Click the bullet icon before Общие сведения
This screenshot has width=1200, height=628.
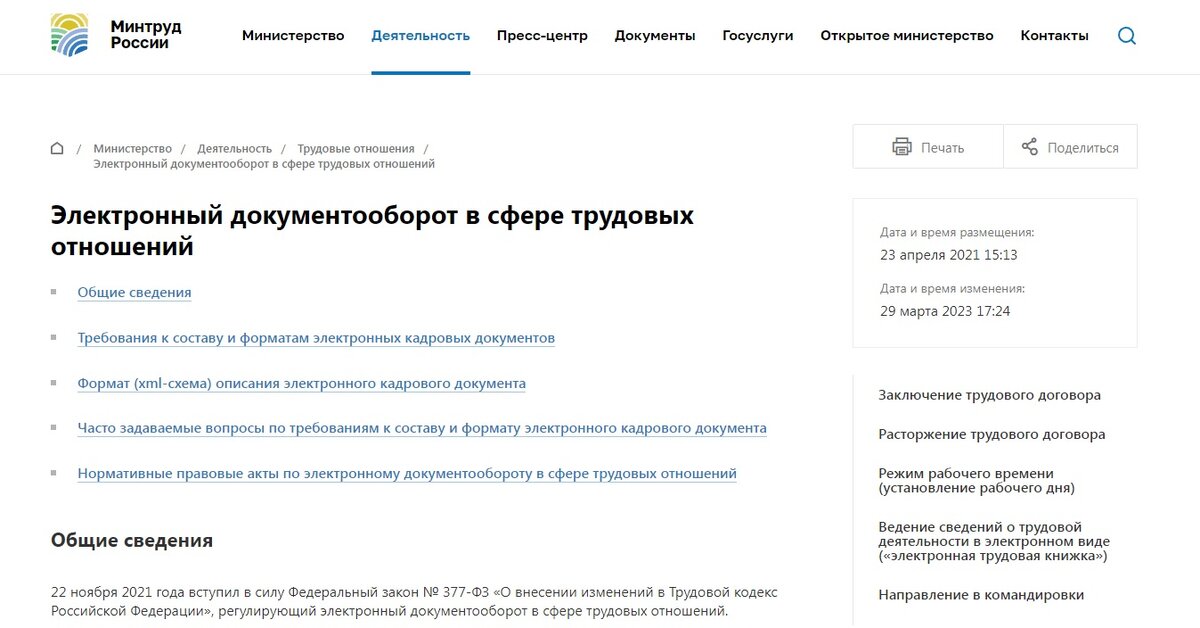55,290
